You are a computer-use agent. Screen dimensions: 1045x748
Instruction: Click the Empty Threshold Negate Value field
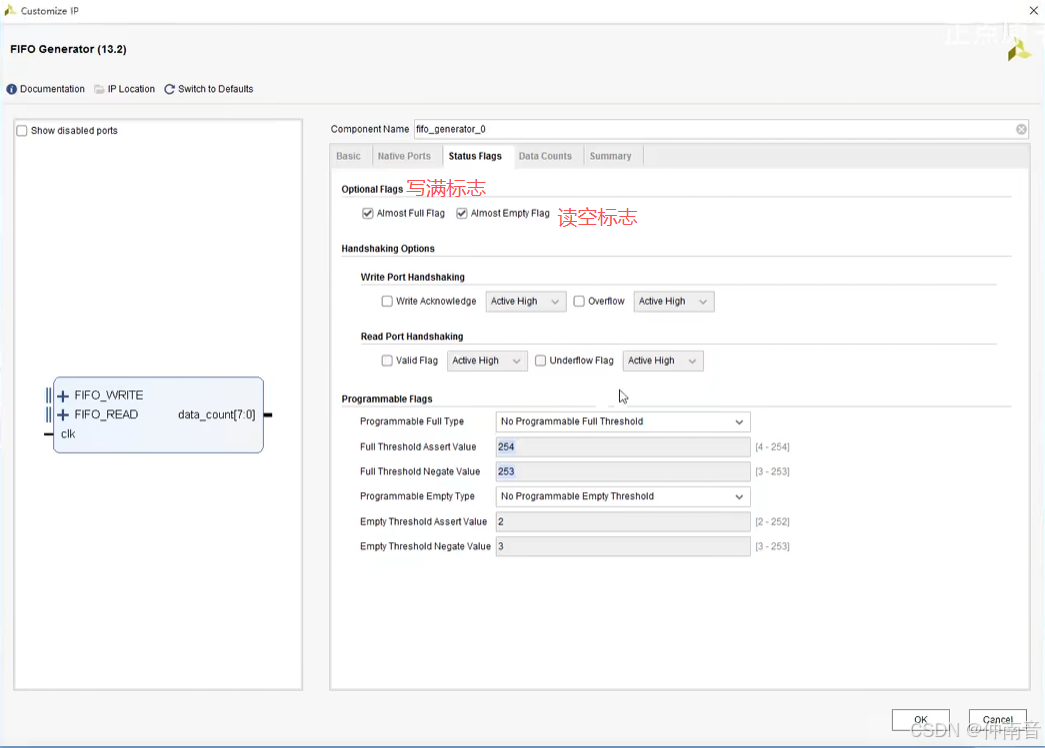tap(623, 546)
